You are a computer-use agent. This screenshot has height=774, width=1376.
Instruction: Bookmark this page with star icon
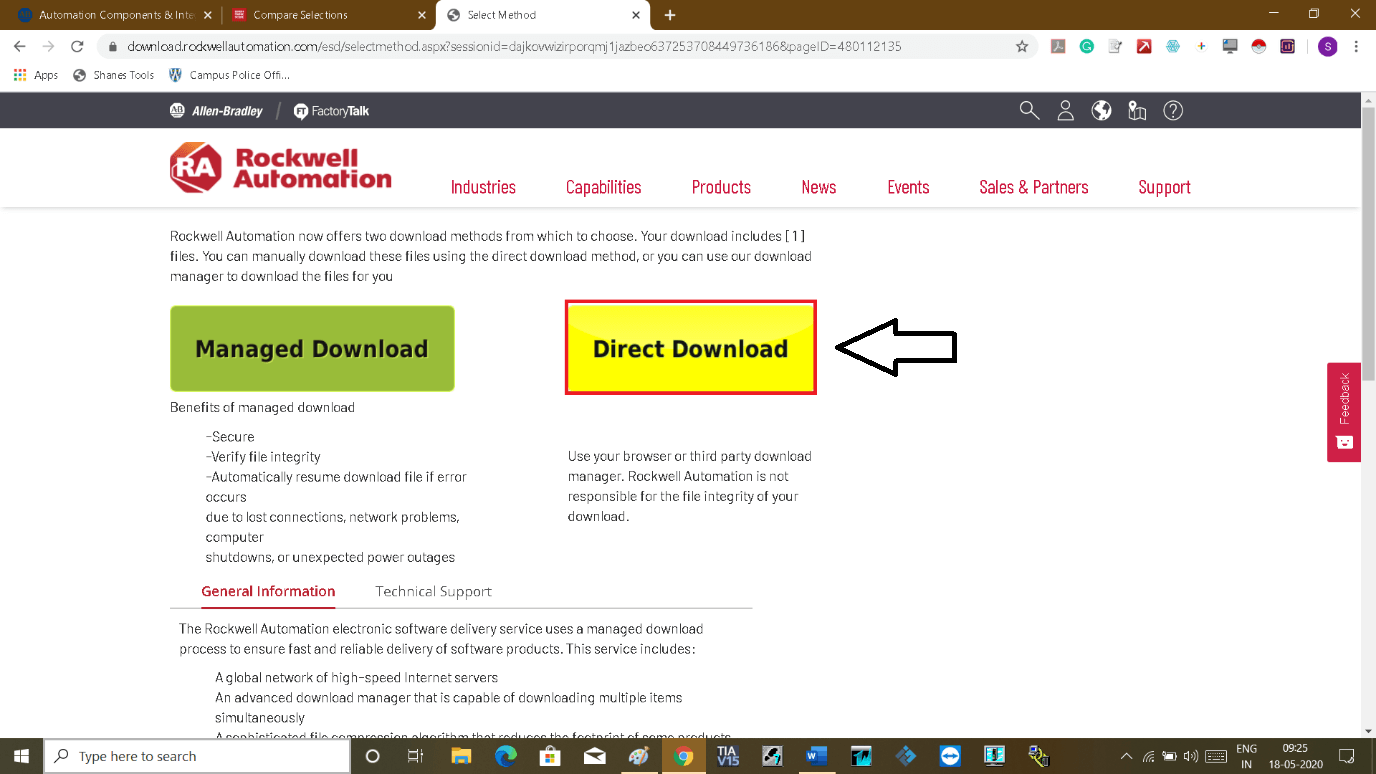(x=1021, y=46)
